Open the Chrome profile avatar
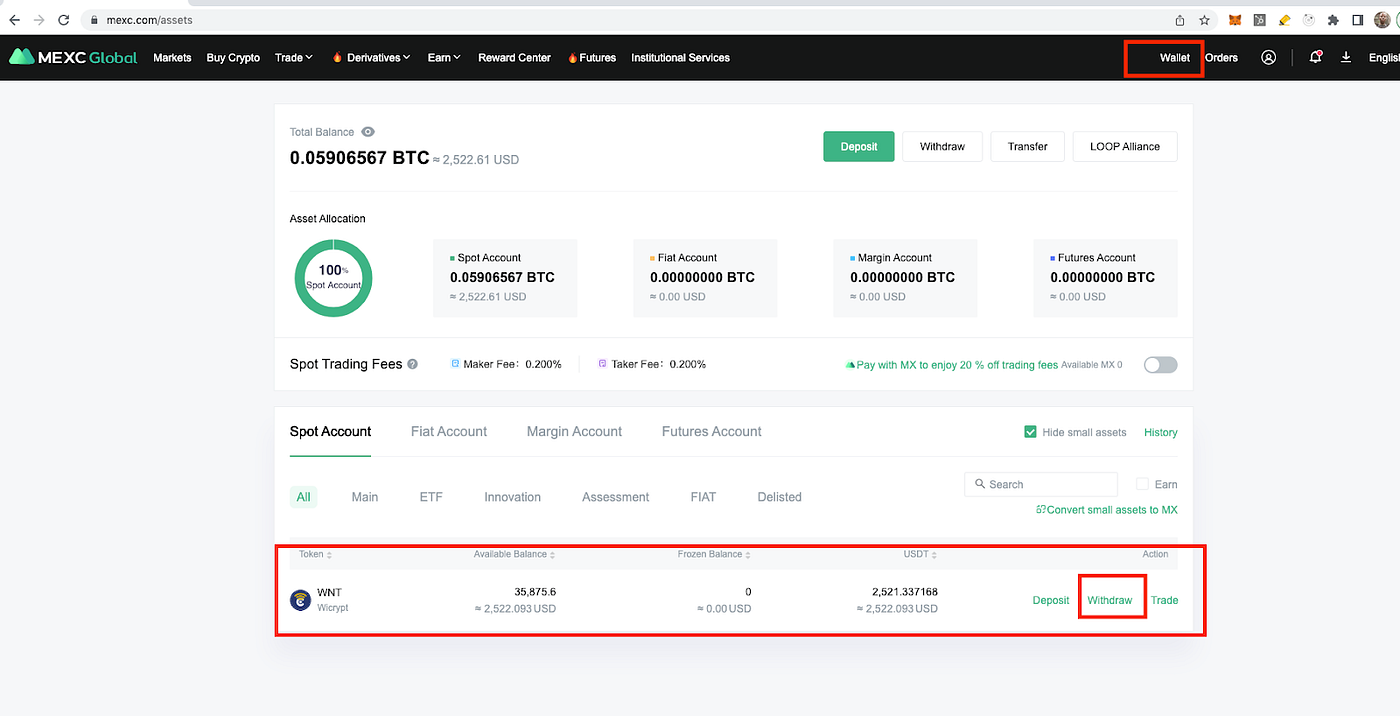The image size is (1400, 716). (x=1383, y=20)
